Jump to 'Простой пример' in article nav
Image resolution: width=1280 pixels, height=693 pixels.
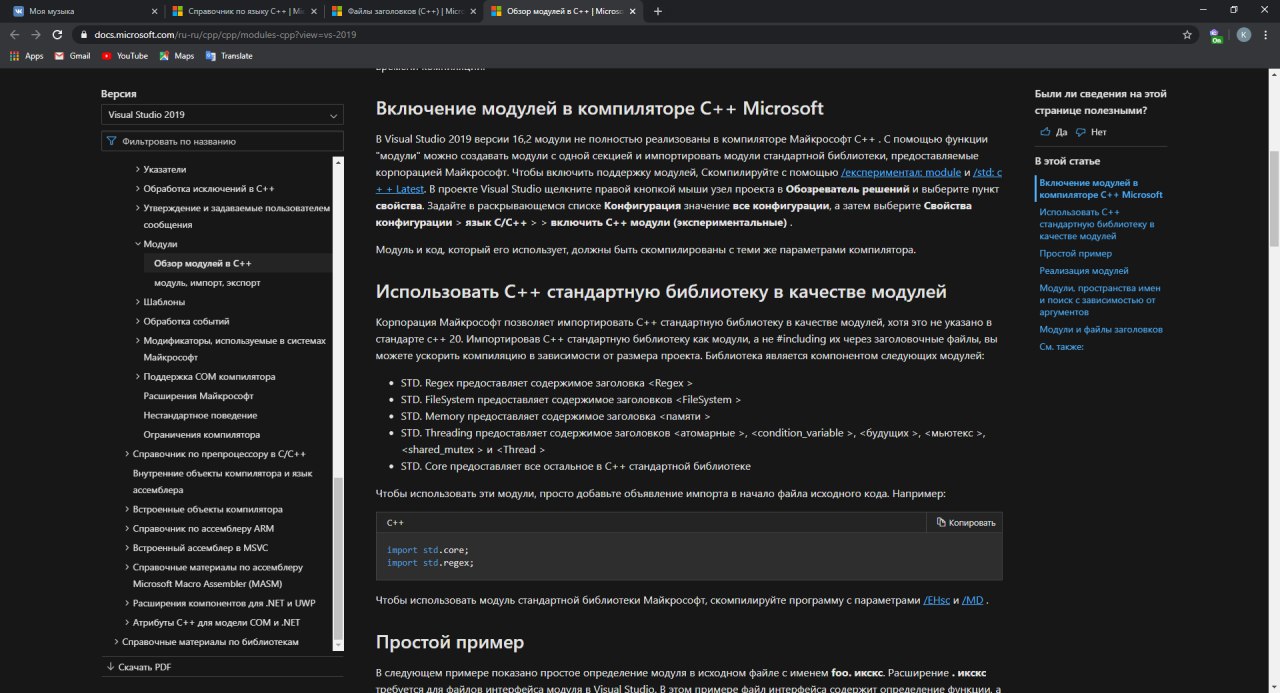1075,254
